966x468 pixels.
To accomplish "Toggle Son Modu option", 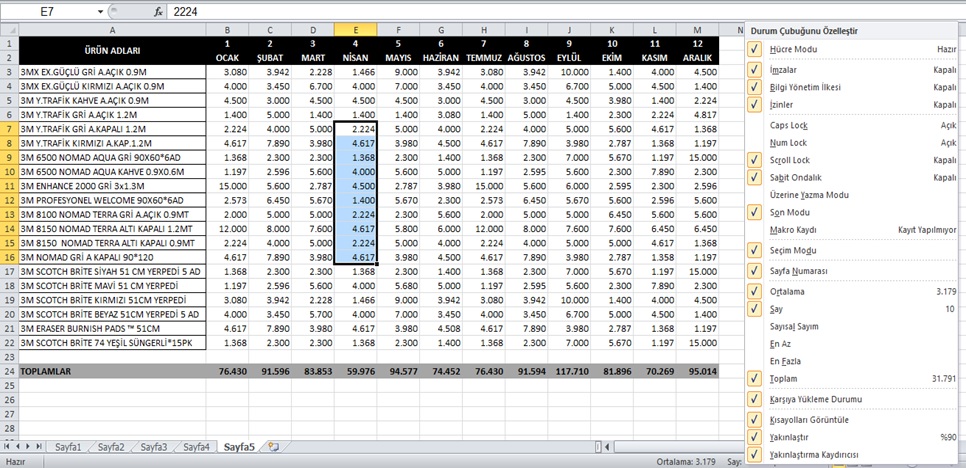I will [853, 212].
